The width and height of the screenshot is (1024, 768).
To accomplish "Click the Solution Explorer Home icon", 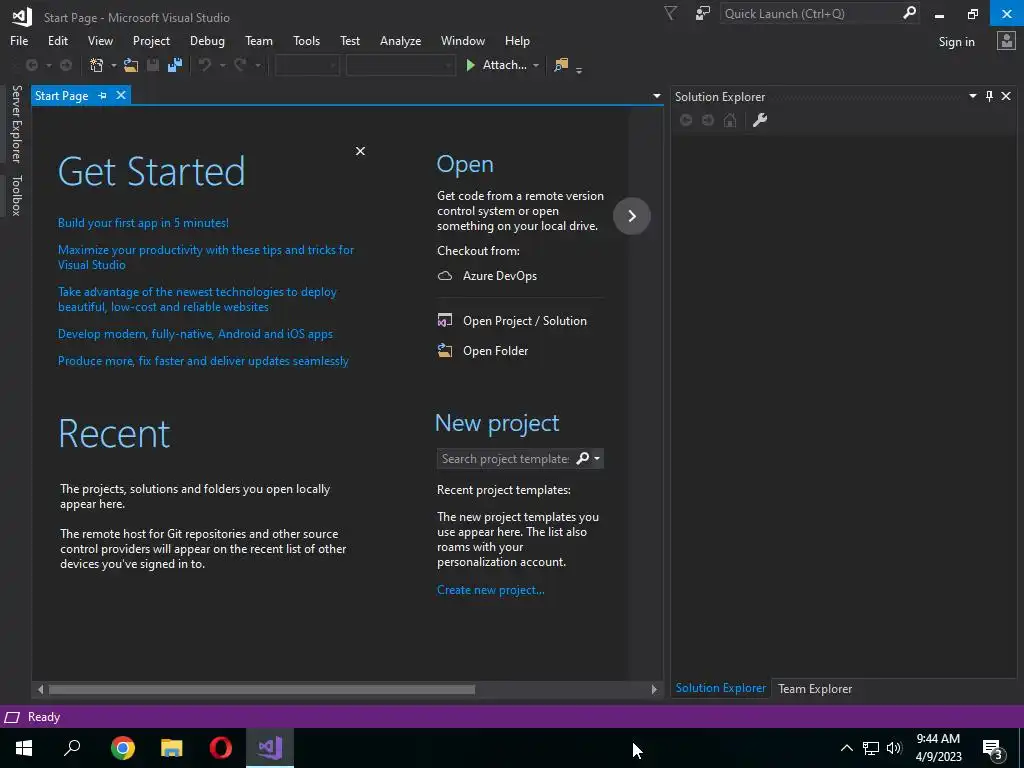I will coord(730,120).
